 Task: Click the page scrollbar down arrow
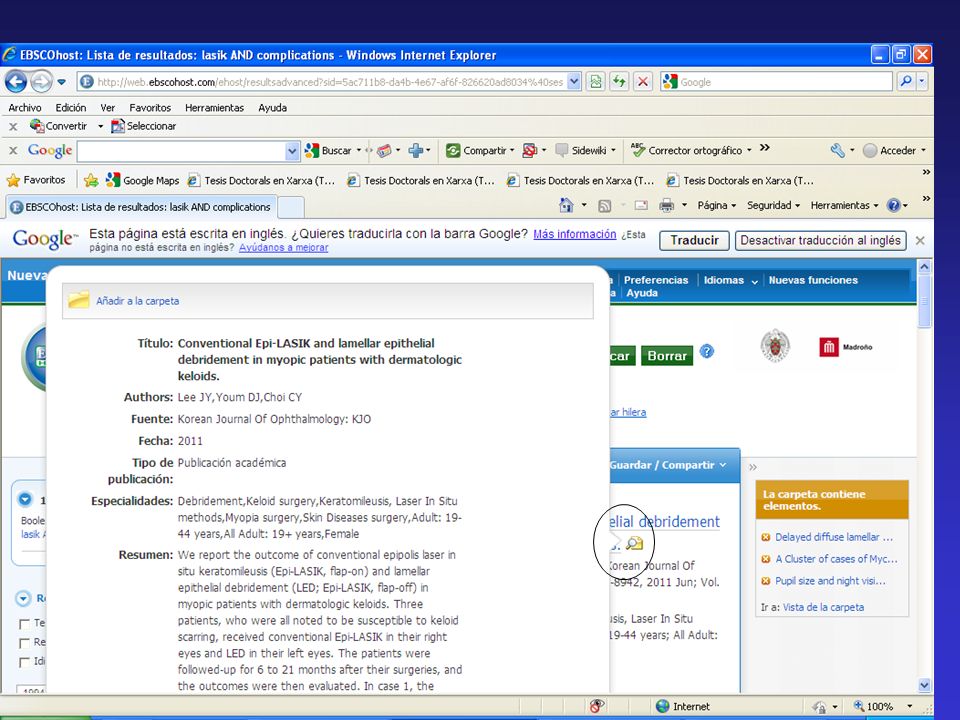coord(924,685)
